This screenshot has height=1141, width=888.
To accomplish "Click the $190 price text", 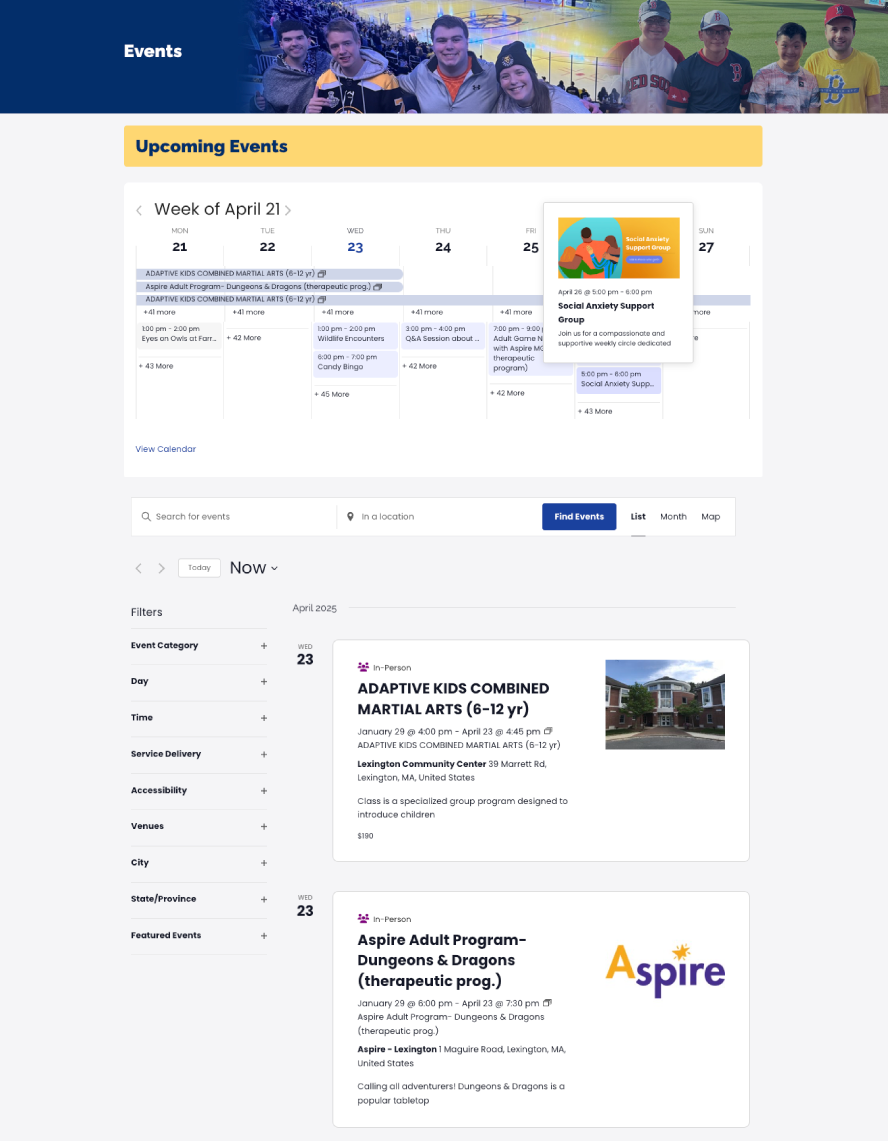I will click(x=365, y=836).
